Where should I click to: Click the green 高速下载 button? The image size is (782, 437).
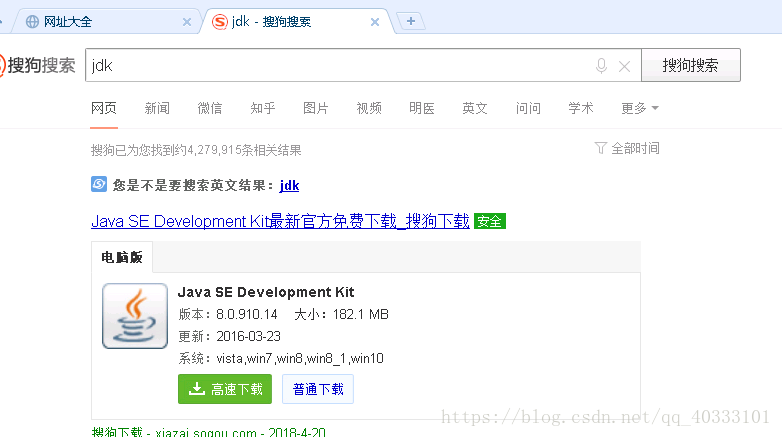point(225,389)
